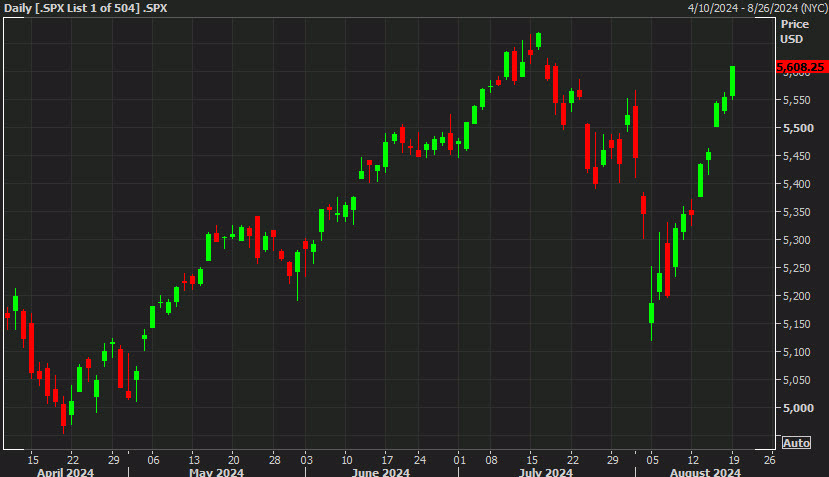Select the 5,500 price axis label
The width and height of the screenshot is (829, 477).
click(798, 128)
